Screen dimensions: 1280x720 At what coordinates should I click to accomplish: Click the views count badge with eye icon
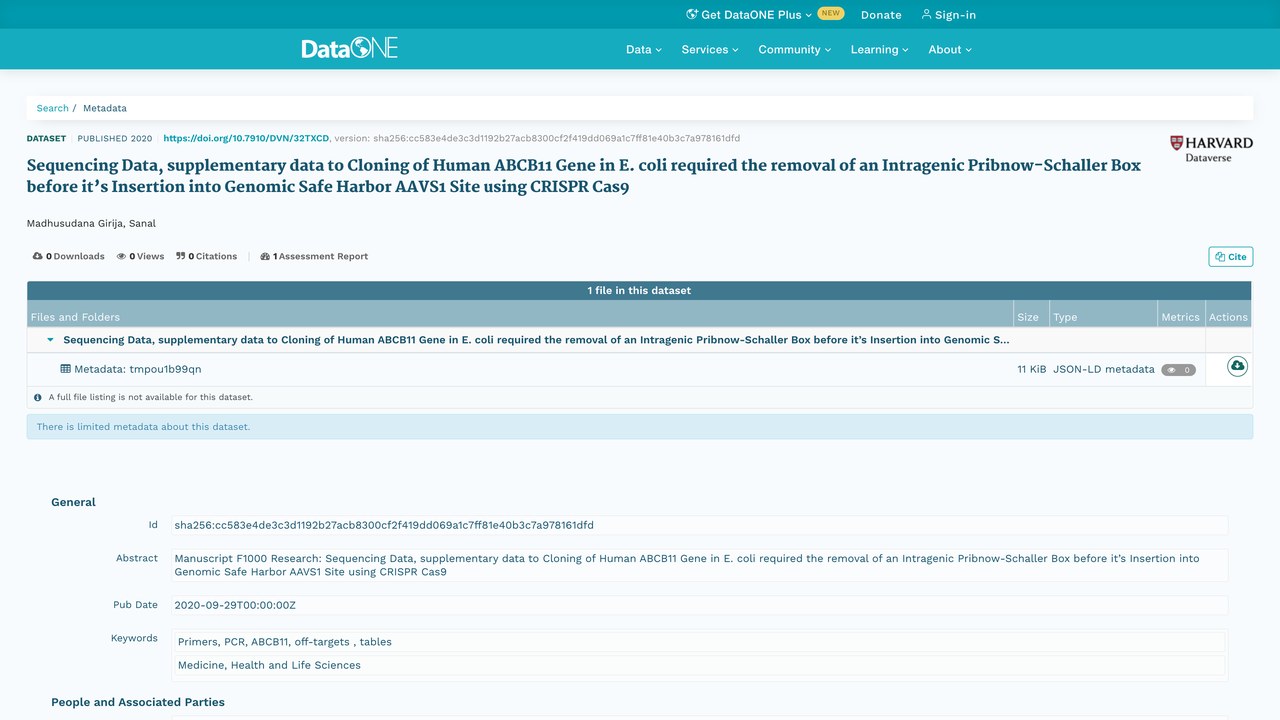tap(1178, 370)
